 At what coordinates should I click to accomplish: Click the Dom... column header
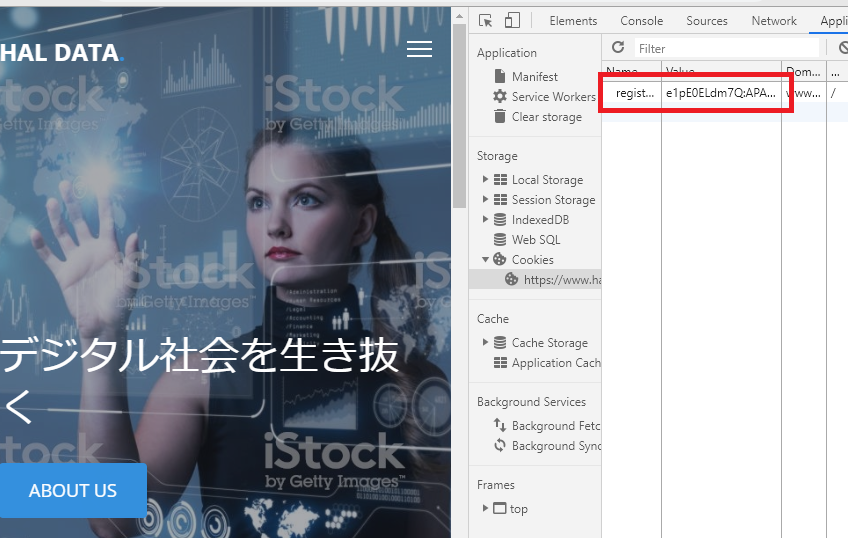click(x=803, y=69)
